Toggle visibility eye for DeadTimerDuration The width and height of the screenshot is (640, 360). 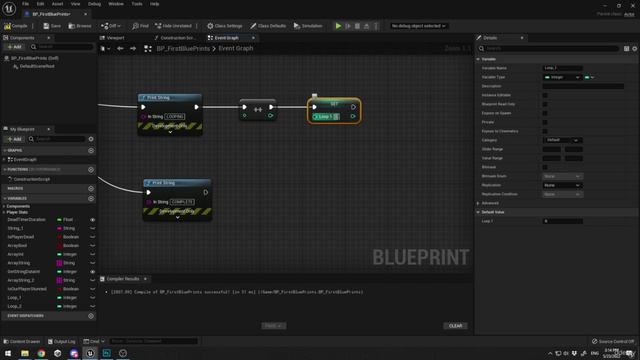(x=92, y=220)
